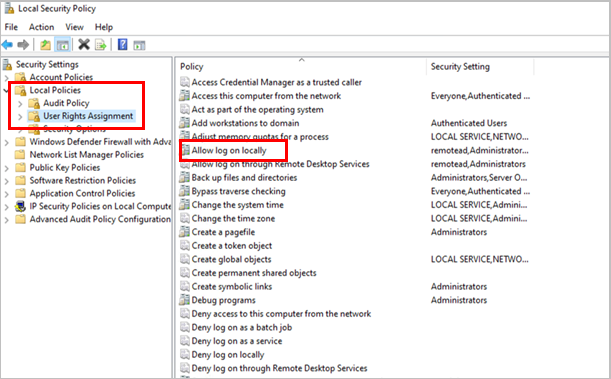Select the 'Allow log on locally' policy
This screenshot has width=611, height=379.
pyautogui.click(x=229, y=150)
